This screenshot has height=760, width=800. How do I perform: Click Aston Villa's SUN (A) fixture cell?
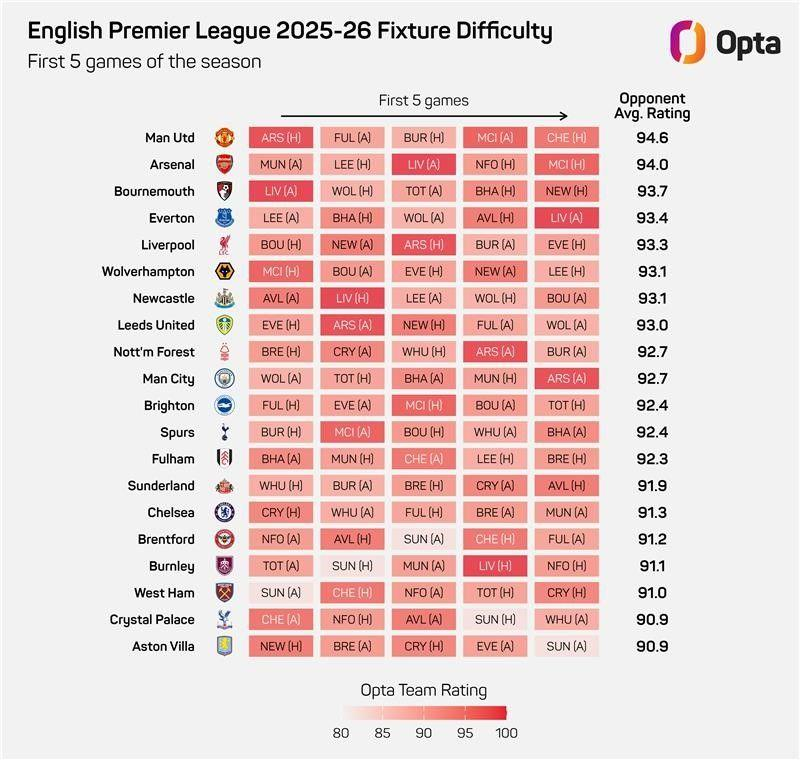pyautogui.click(x=566, y=646)
